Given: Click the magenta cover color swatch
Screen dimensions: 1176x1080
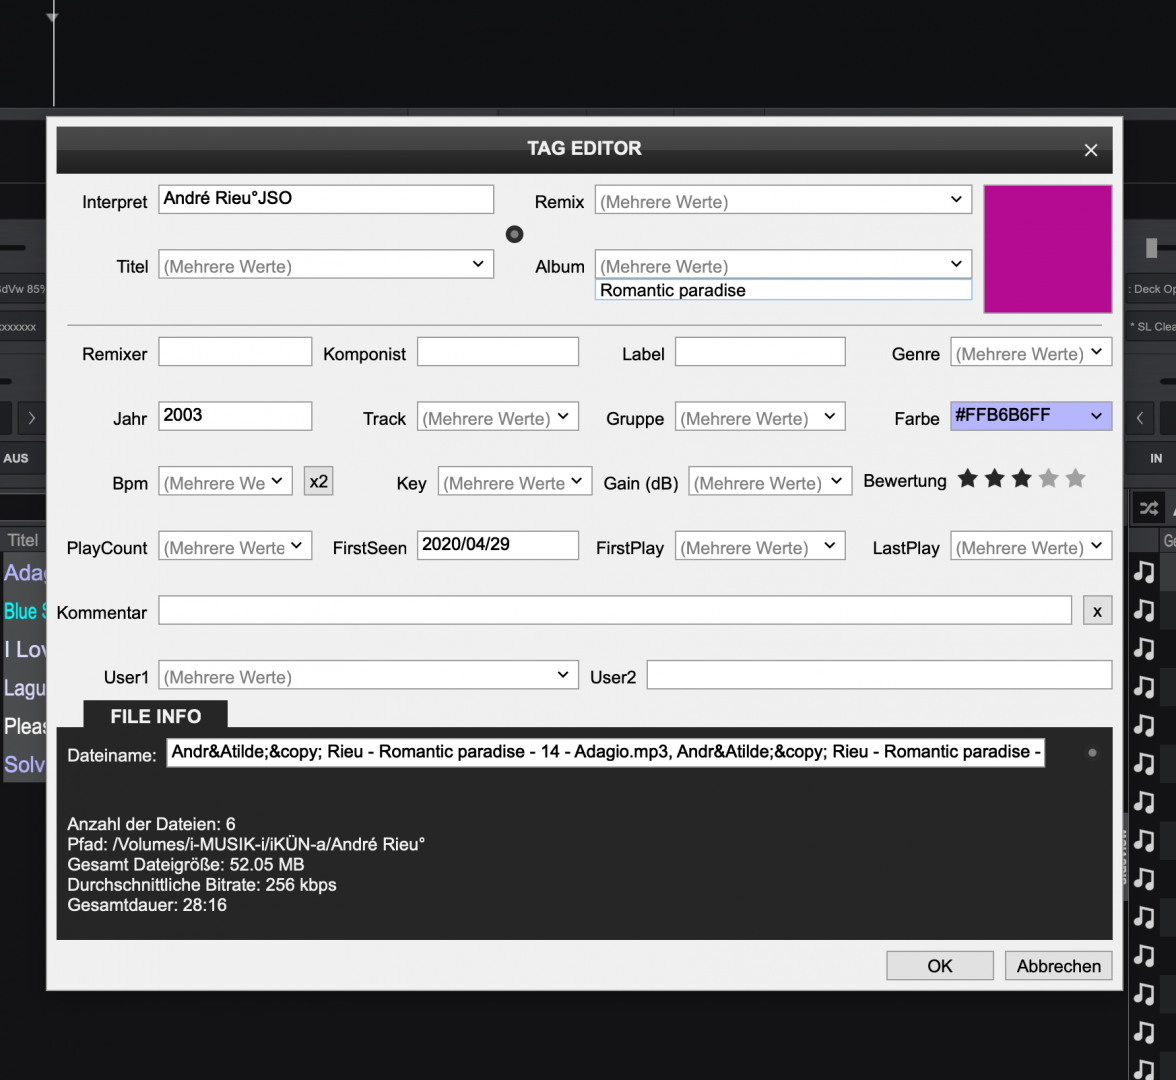Looking at the screenshot, I should pyautogui.click(x=1047, y=249).
